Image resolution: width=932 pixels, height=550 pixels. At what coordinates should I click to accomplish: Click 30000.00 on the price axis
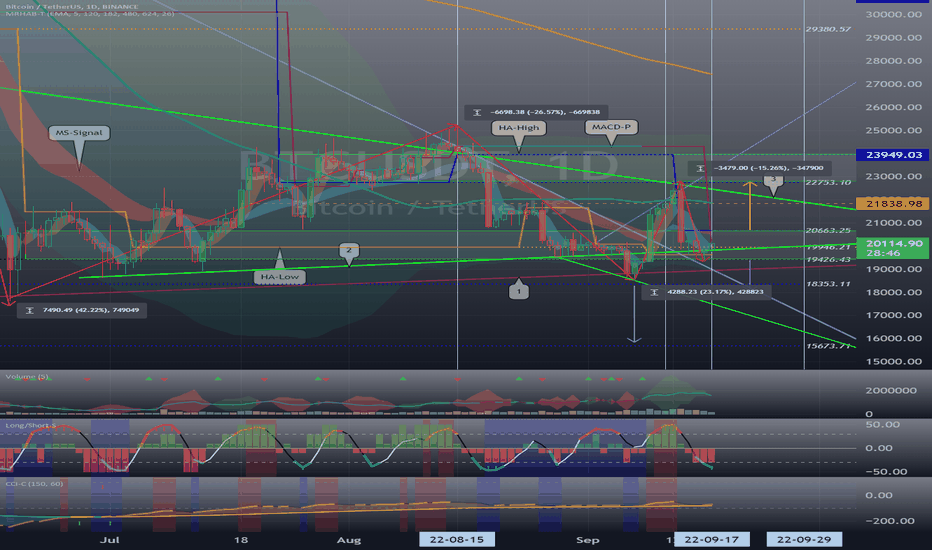click(x=893, y=14)
